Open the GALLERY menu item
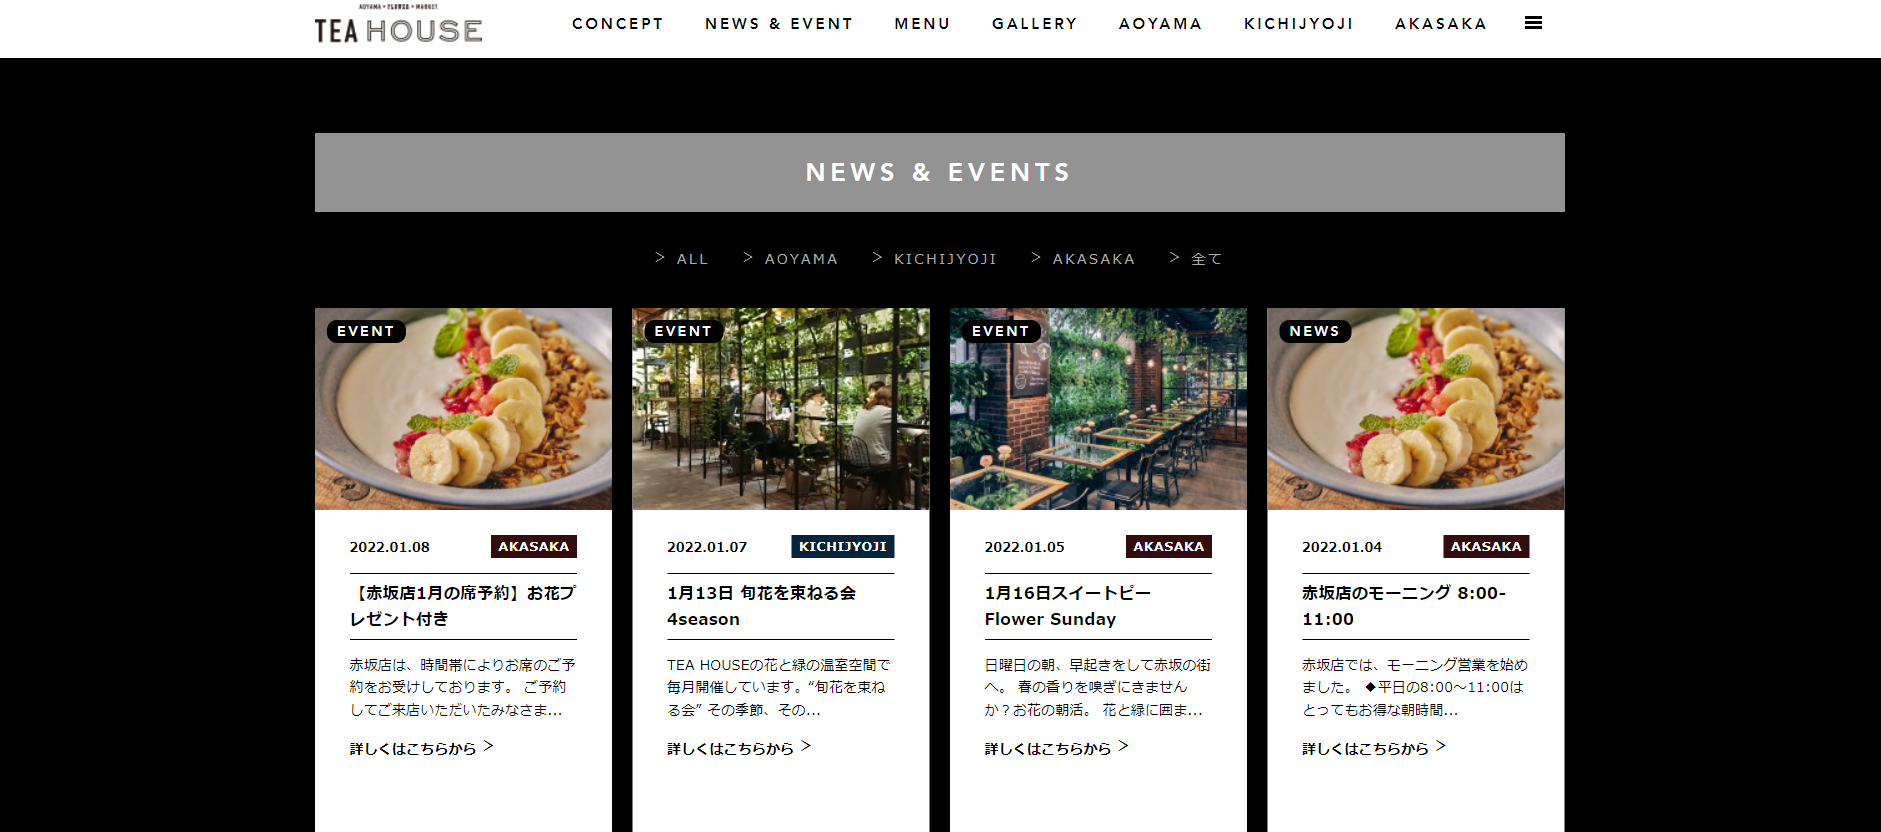 click(x=1035, y=23)
